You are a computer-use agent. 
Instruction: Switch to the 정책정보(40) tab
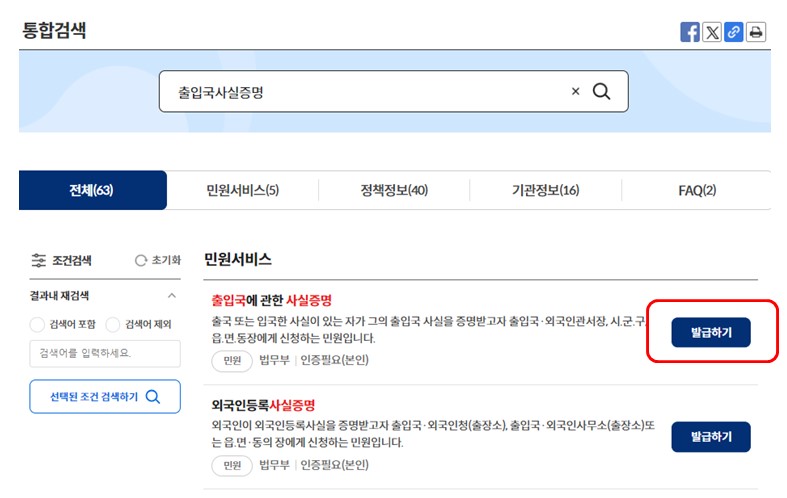tap(394, 190)
